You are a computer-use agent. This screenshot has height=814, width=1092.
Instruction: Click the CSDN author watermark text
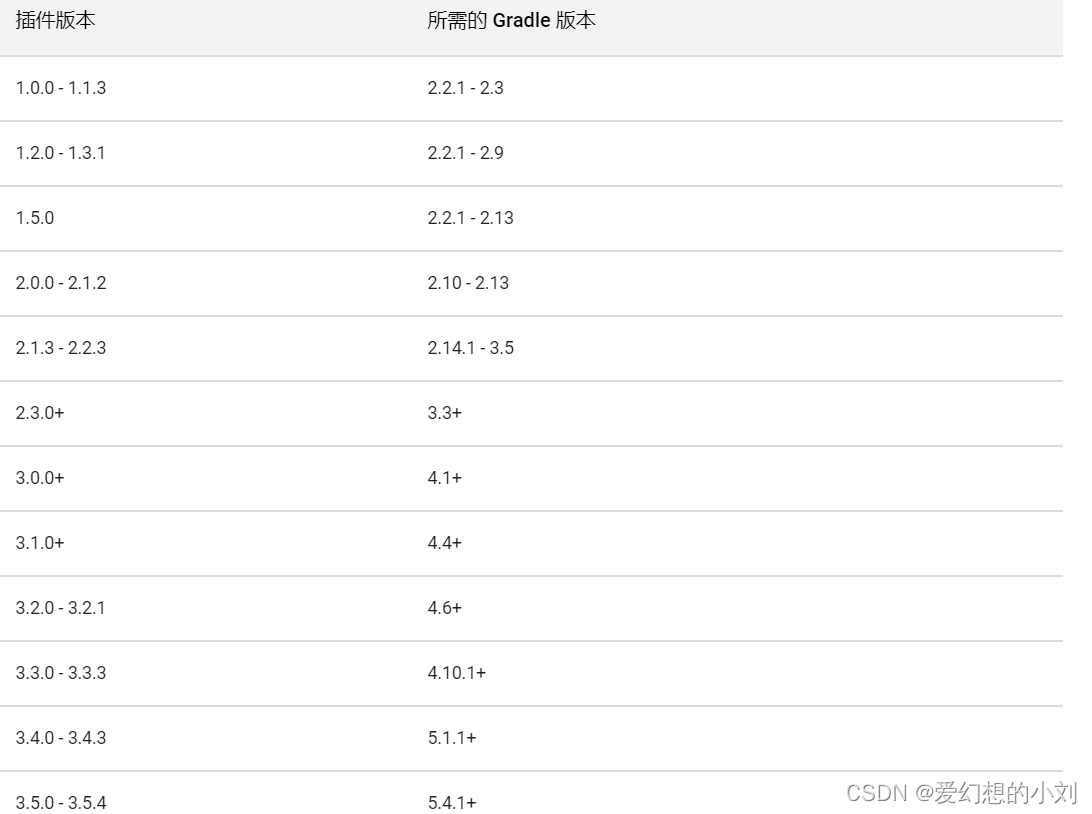[962, 792]
